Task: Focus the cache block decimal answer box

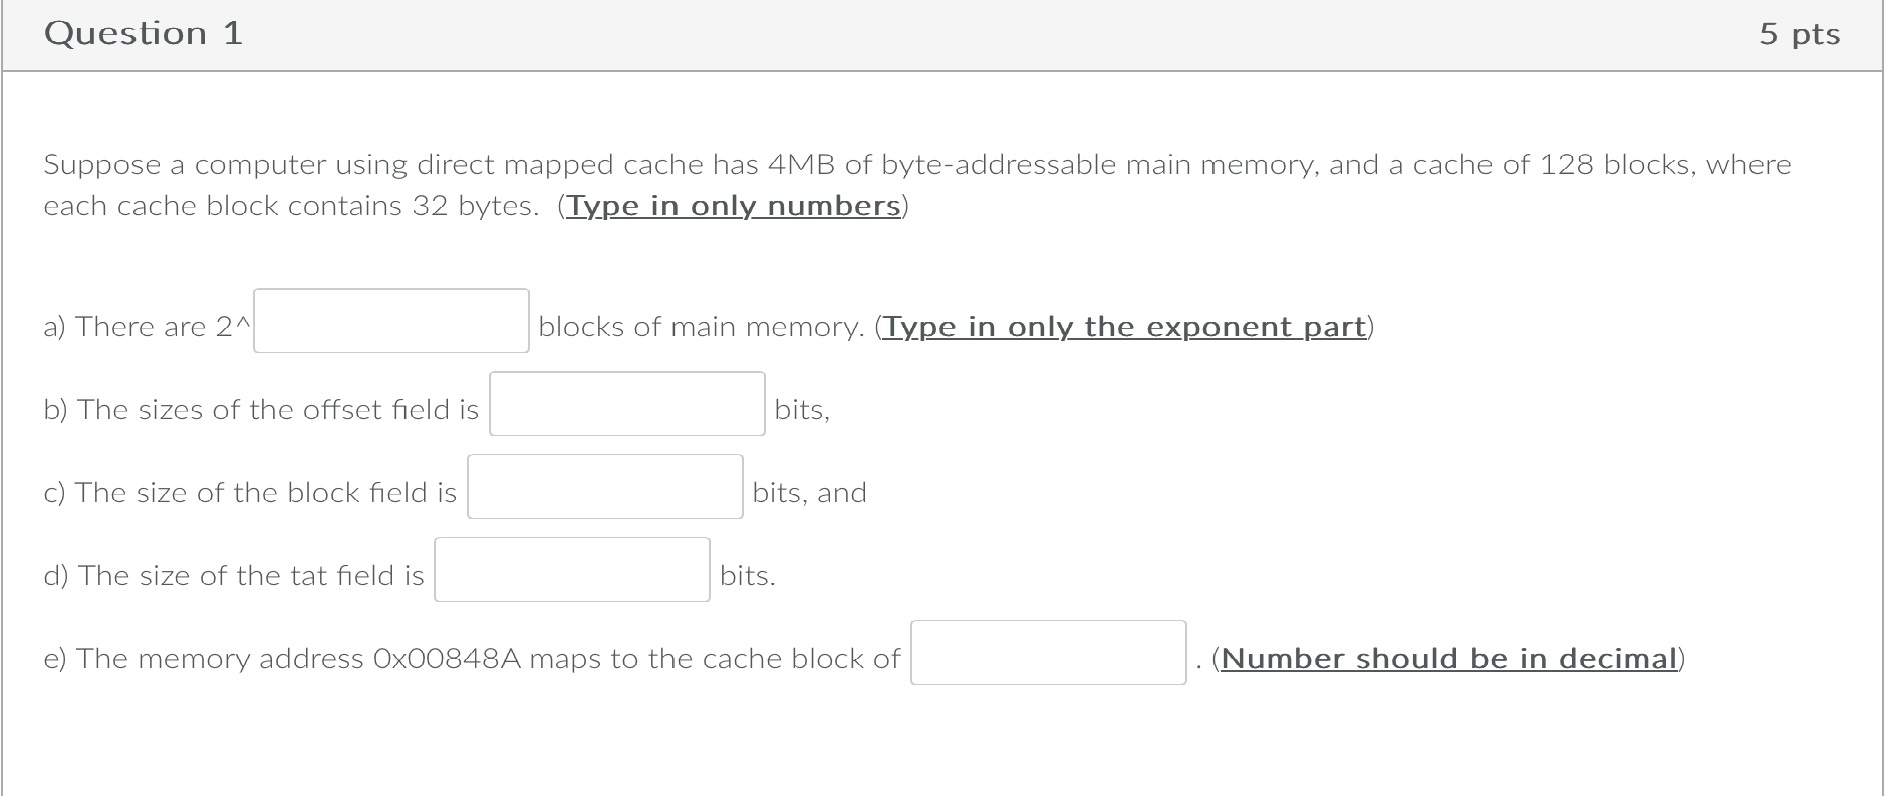Action: [x=1048, y=653]
